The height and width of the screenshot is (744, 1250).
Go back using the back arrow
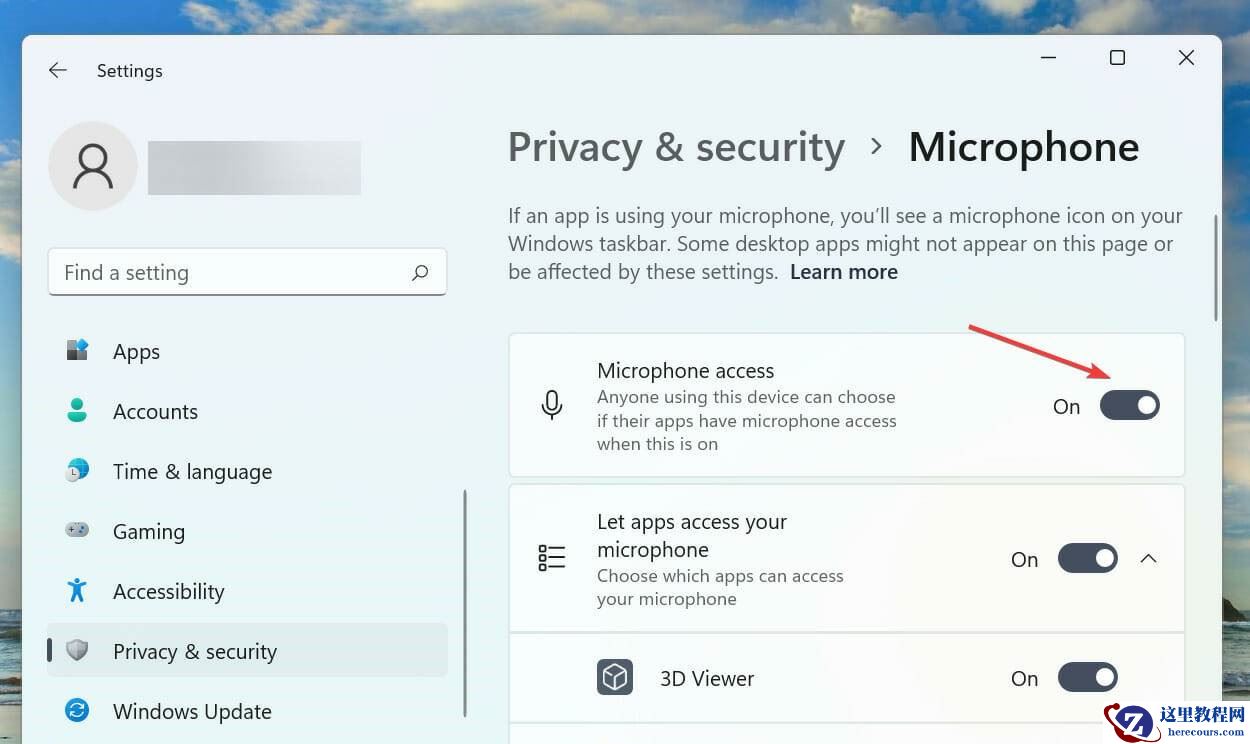57,70
